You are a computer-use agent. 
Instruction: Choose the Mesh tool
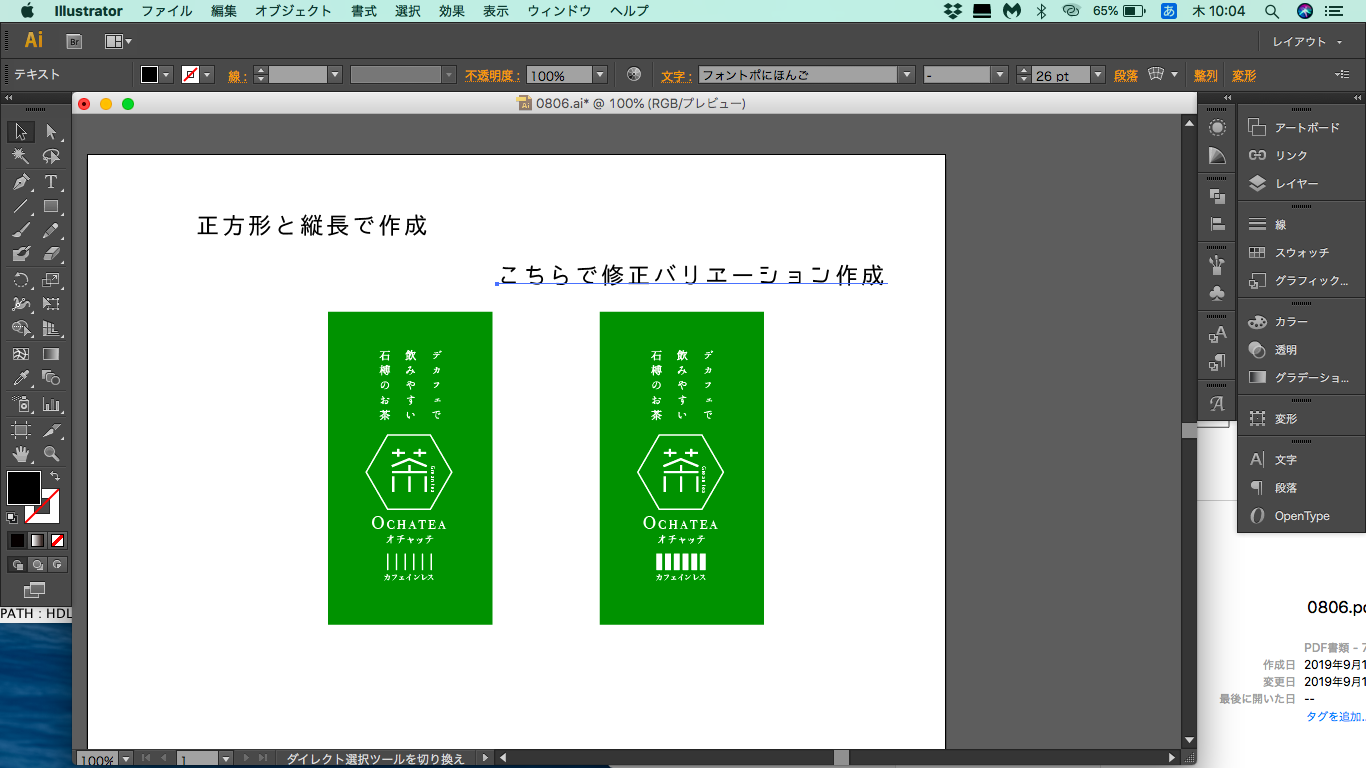[x=21, y=354]
